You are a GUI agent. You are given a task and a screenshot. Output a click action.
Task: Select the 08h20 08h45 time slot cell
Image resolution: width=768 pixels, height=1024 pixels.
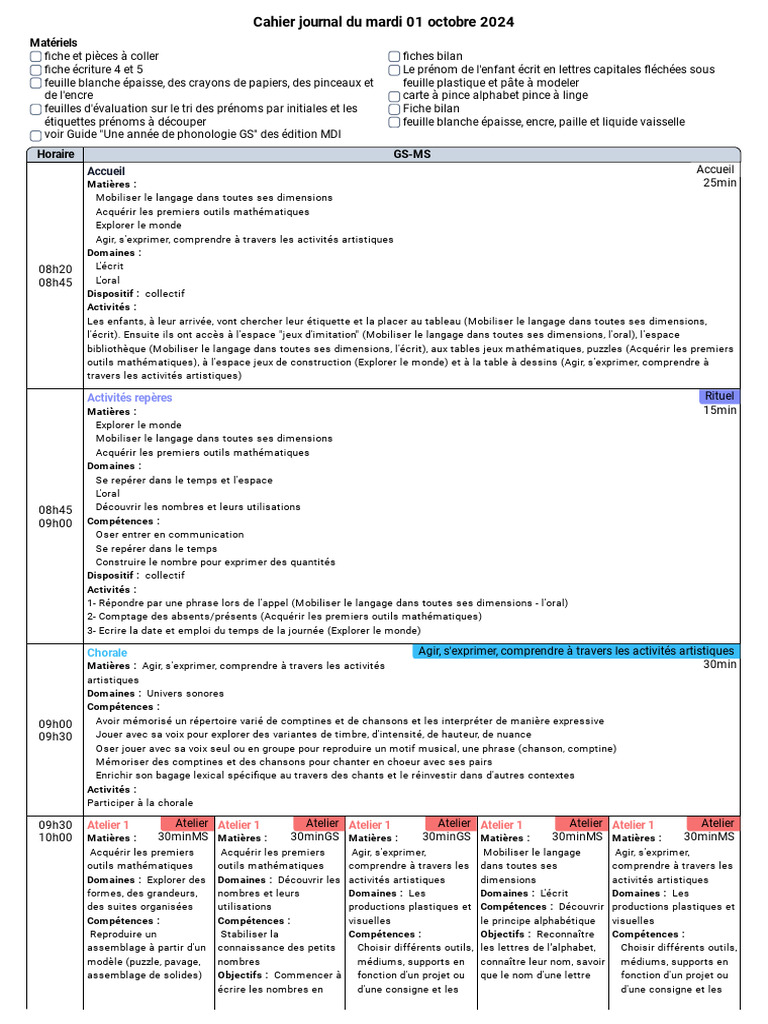click(x=56, y=276)
